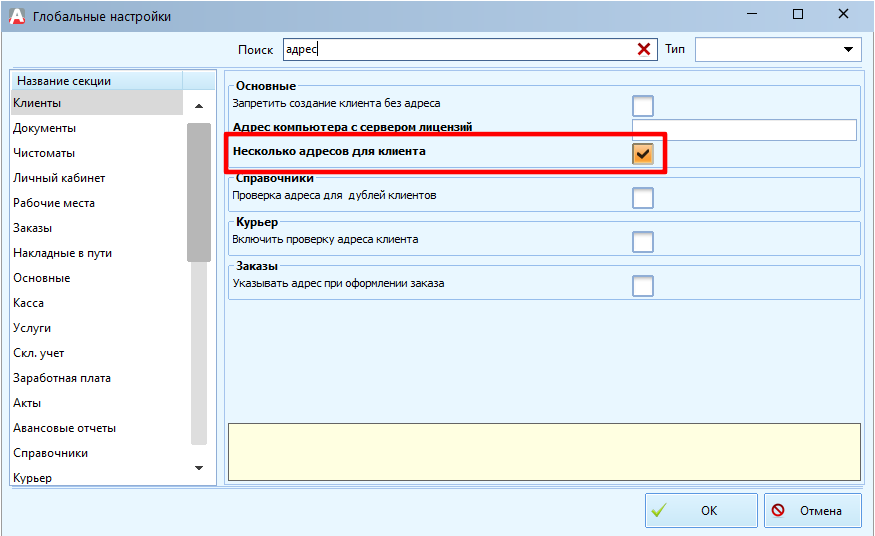Viewport: 875px width, 536px height.
Task: Uncheck 'Несколько адресов для клиента' checkbox
Action: click(x=642, y=153)
